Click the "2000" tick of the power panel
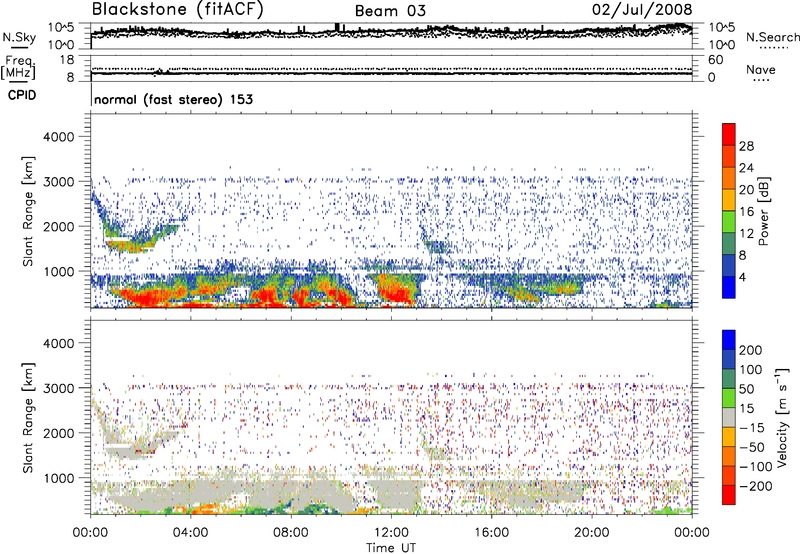Image resolution: width=800 pixels, height=554 pixels. pos(59,226)
